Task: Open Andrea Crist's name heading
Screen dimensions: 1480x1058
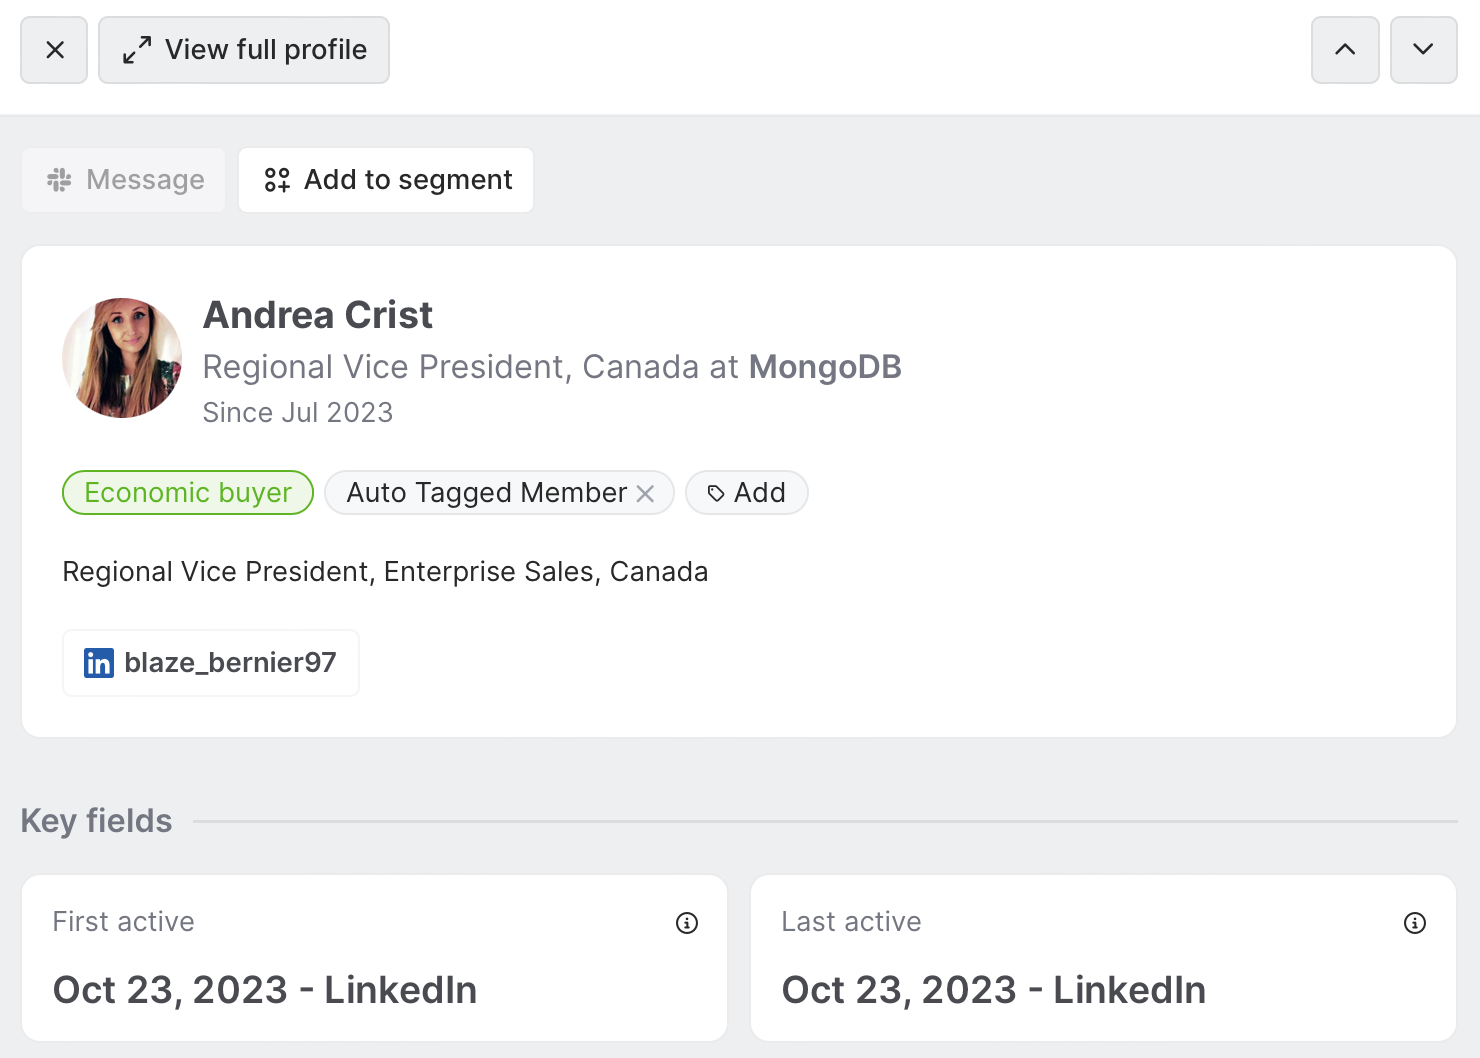Action: pos(318,315)
